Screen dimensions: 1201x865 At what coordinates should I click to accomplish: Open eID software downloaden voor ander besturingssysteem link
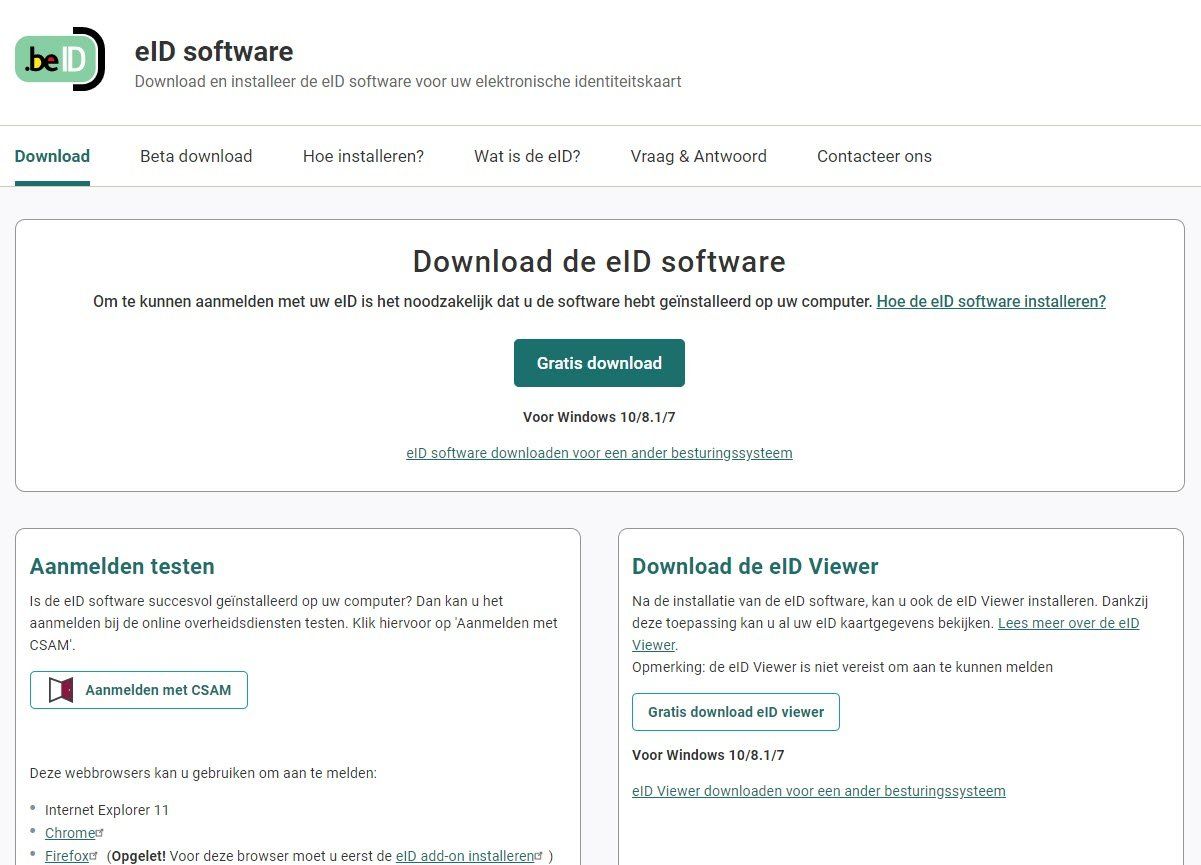(599, 453)
